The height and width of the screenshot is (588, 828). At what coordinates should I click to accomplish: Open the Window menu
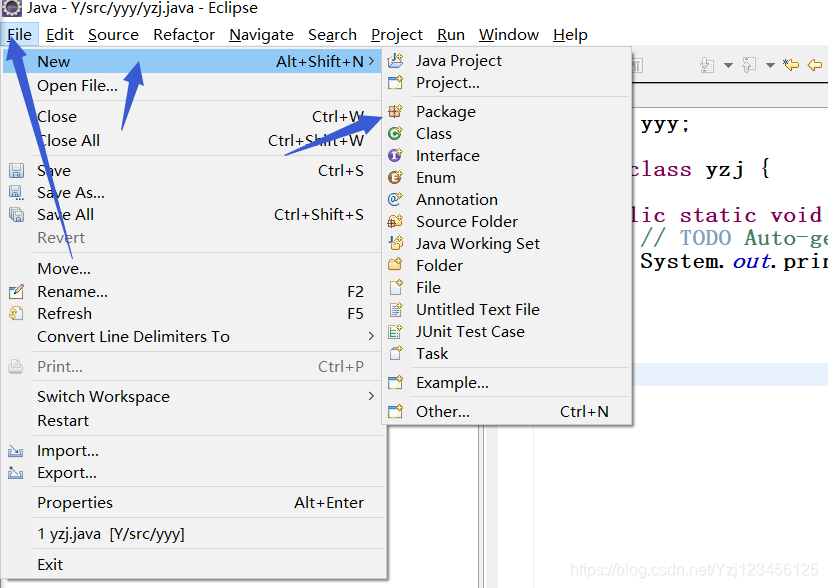pos(509,35)
